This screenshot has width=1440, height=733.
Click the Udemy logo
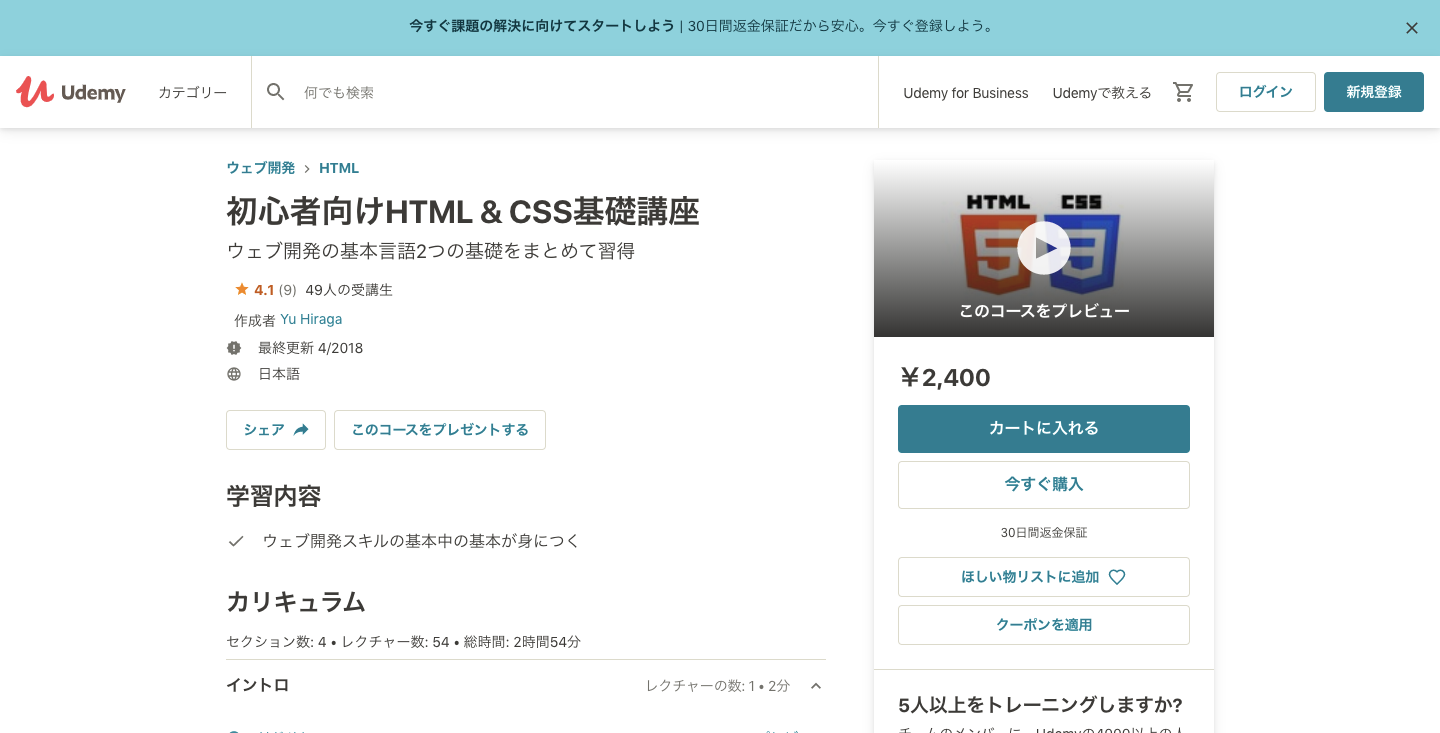tap(71, 92)
